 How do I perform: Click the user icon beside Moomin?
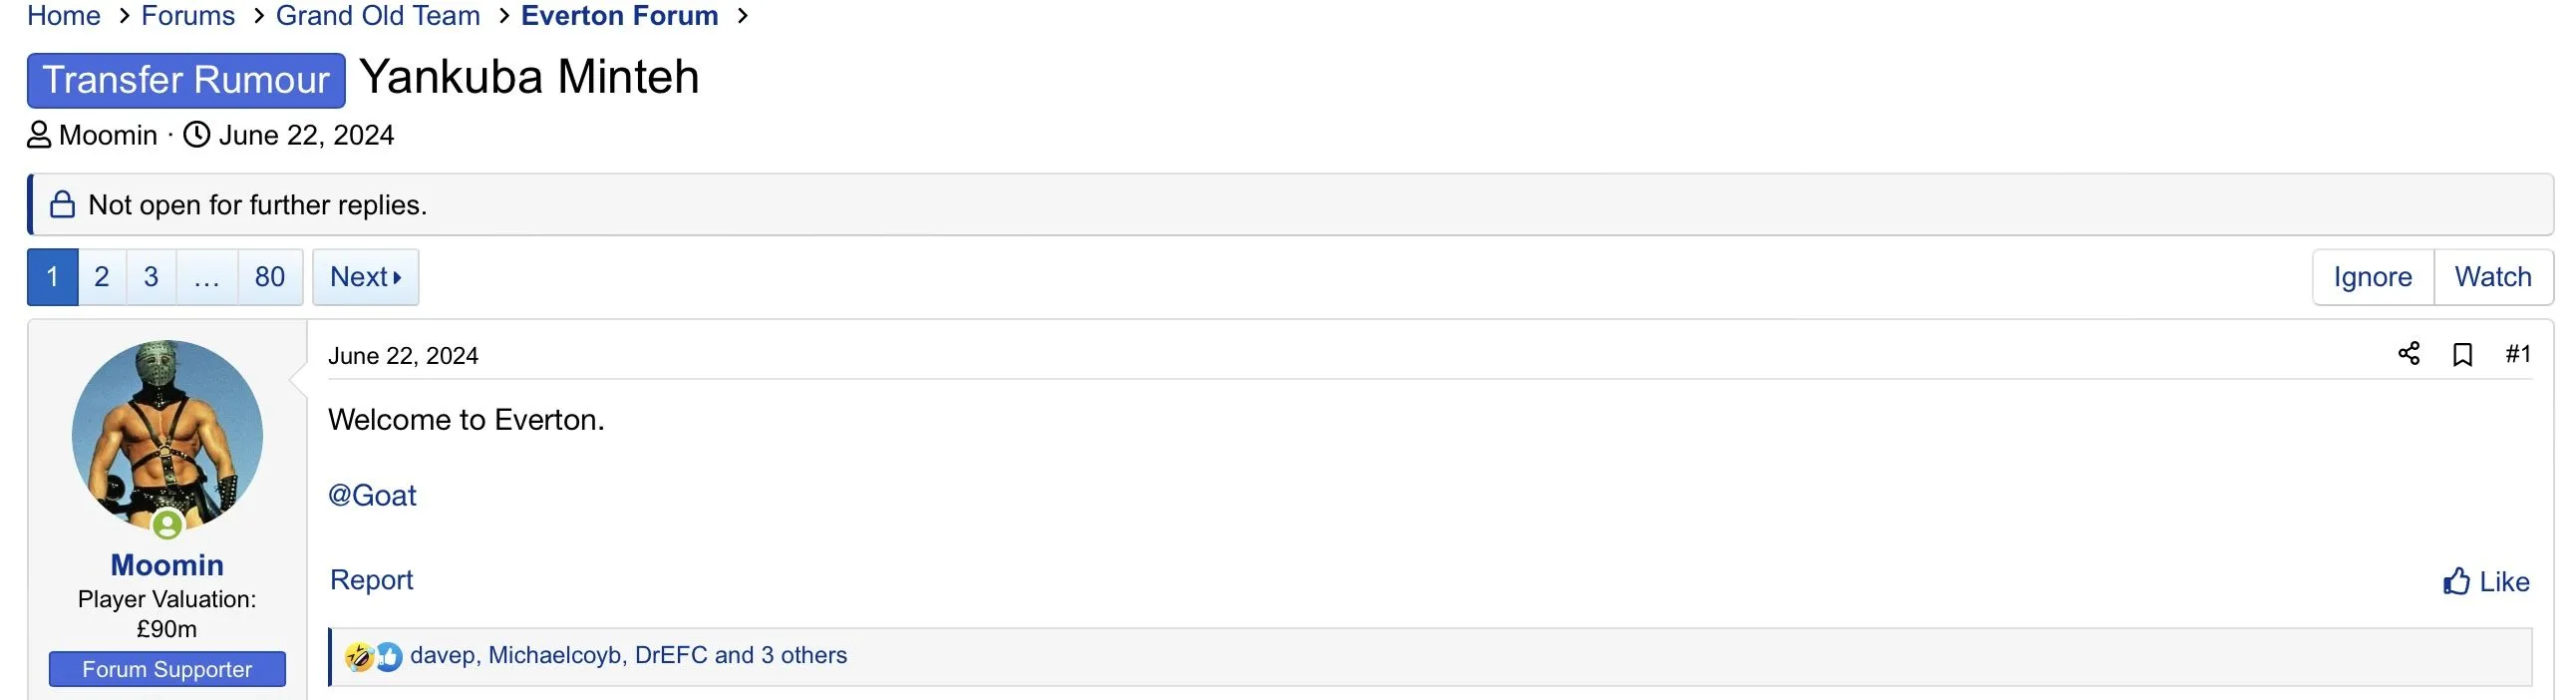[39, 135]
